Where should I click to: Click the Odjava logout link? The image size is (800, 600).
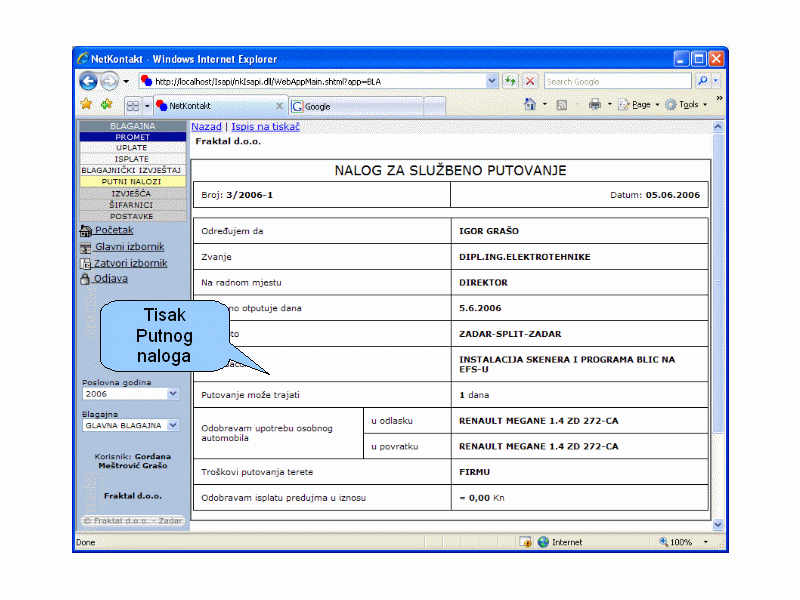[x=111, y=279]
